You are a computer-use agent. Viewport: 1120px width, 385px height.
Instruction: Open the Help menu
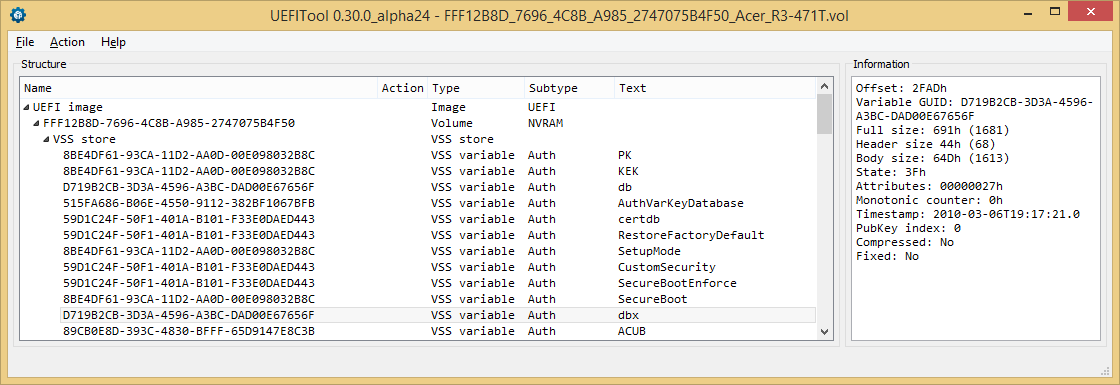(114, 42)
